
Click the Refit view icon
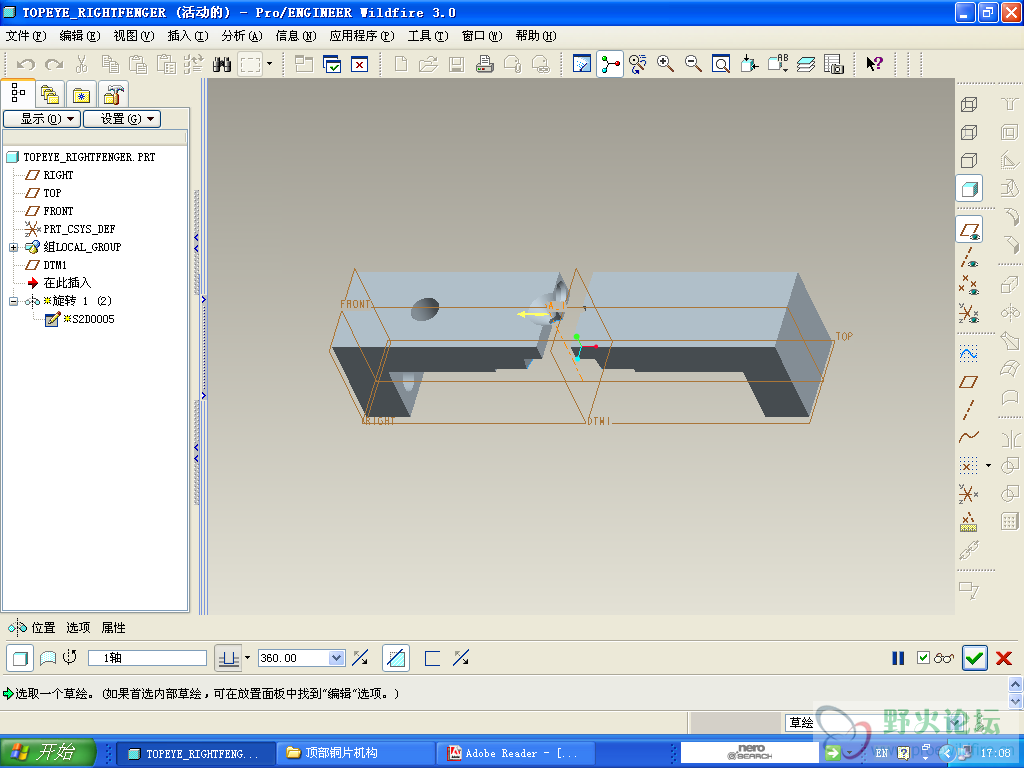721,64
